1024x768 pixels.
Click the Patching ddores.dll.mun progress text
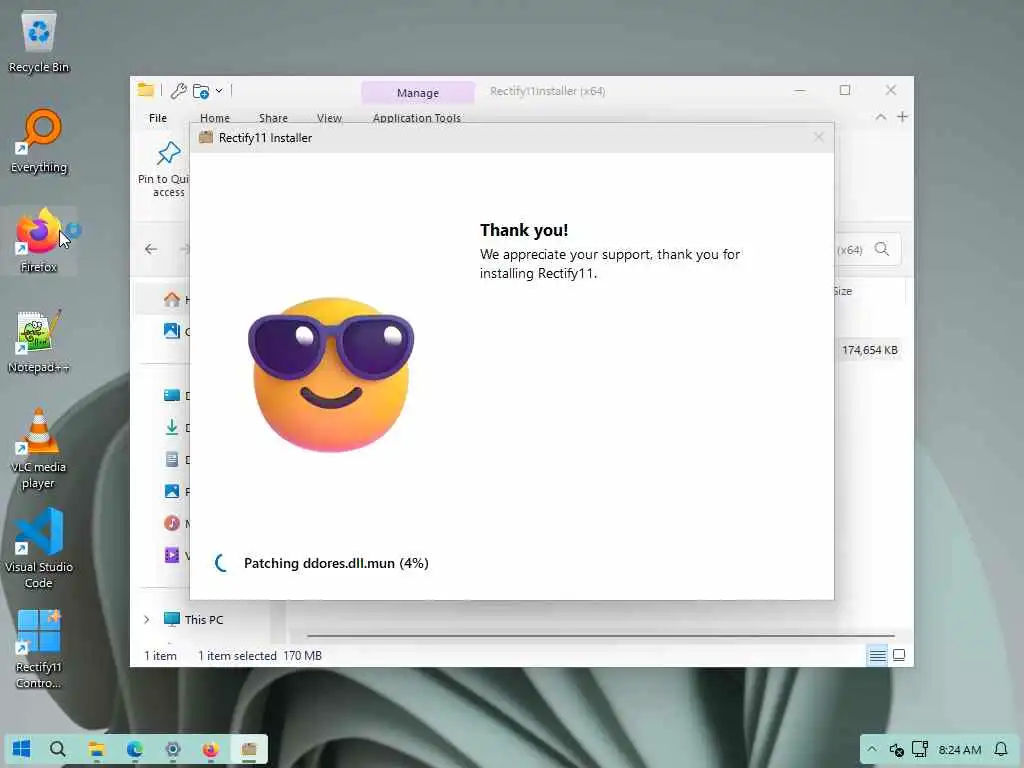[x=336, y=563]
